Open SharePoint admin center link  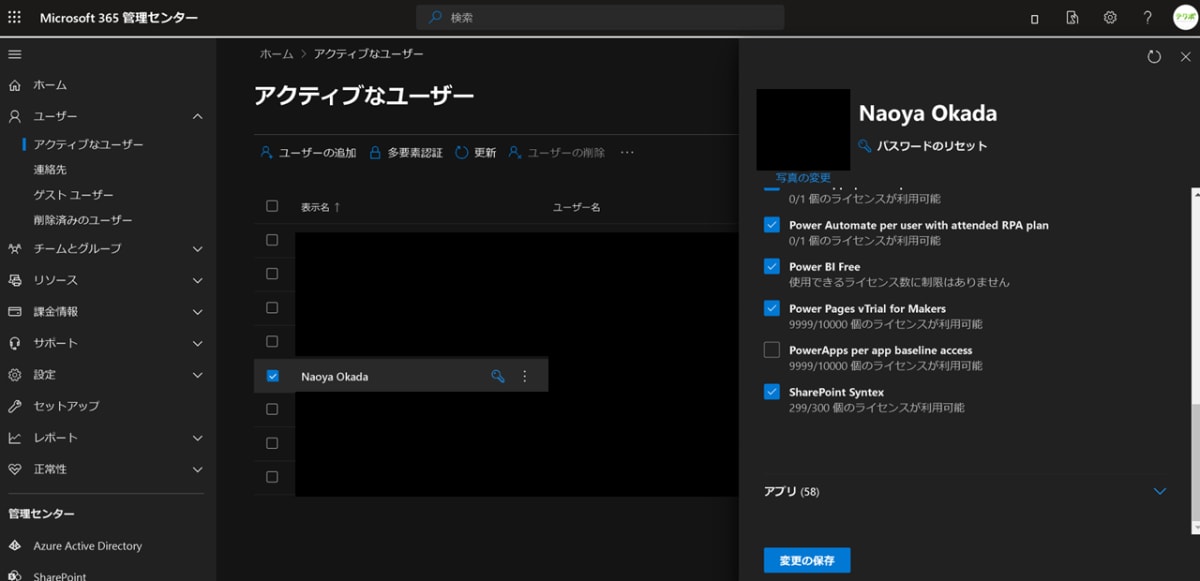tap(59, 576)
